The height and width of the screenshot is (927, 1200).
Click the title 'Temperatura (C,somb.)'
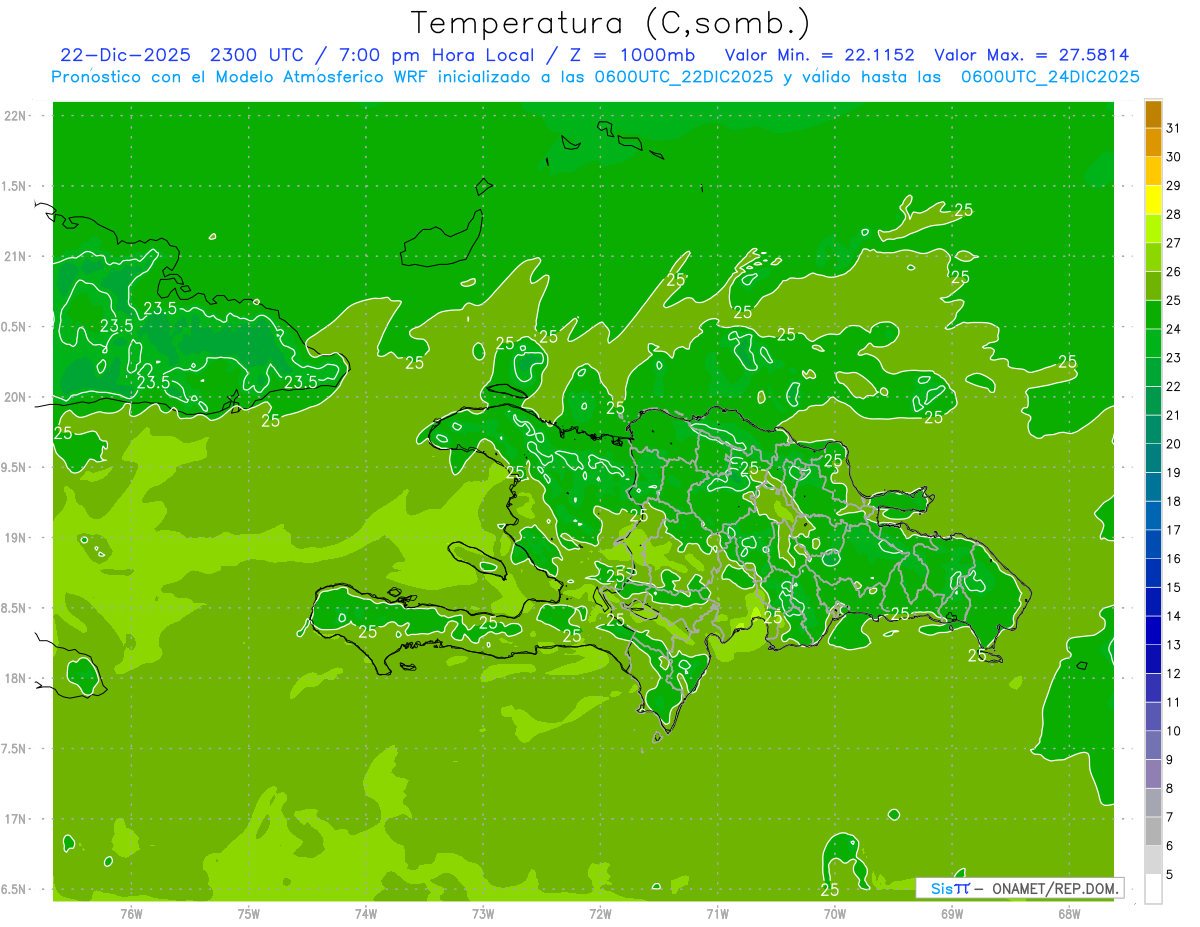click(x=611, y=23)
